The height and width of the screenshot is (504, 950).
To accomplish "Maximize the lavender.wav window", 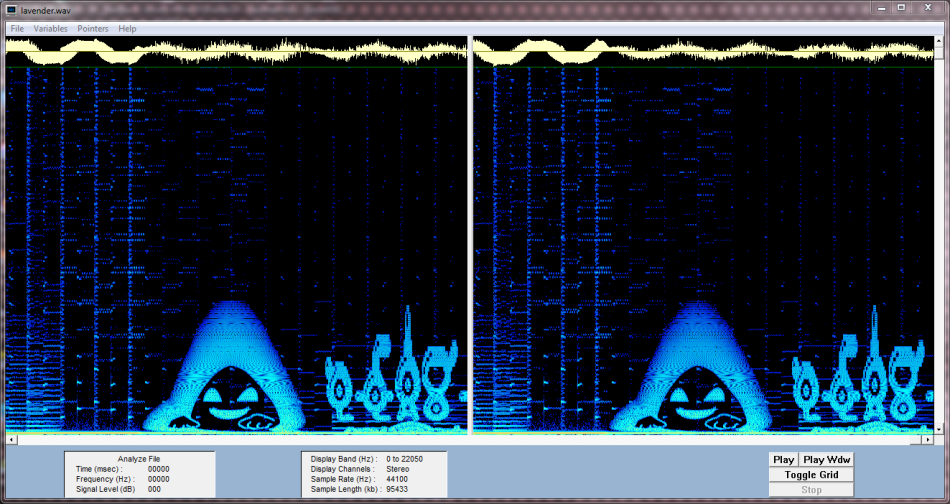I will 901,7.
